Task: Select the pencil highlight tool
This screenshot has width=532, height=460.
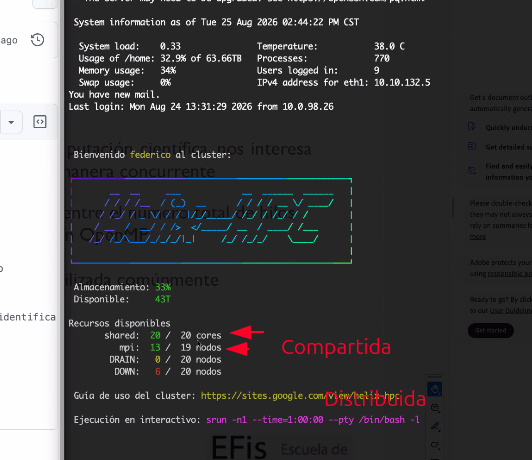Action: (435, 427)
